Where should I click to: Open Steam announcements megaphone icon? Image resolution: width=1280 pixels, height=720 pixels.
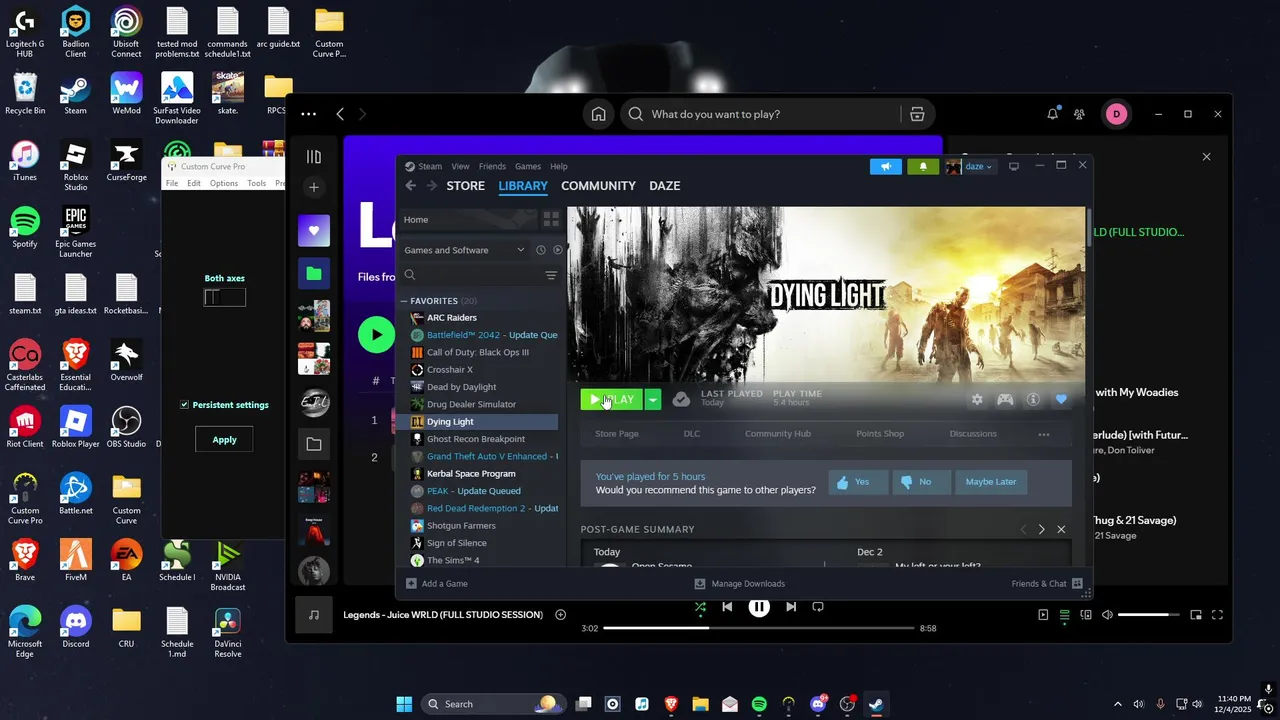[x=885, y=167]
